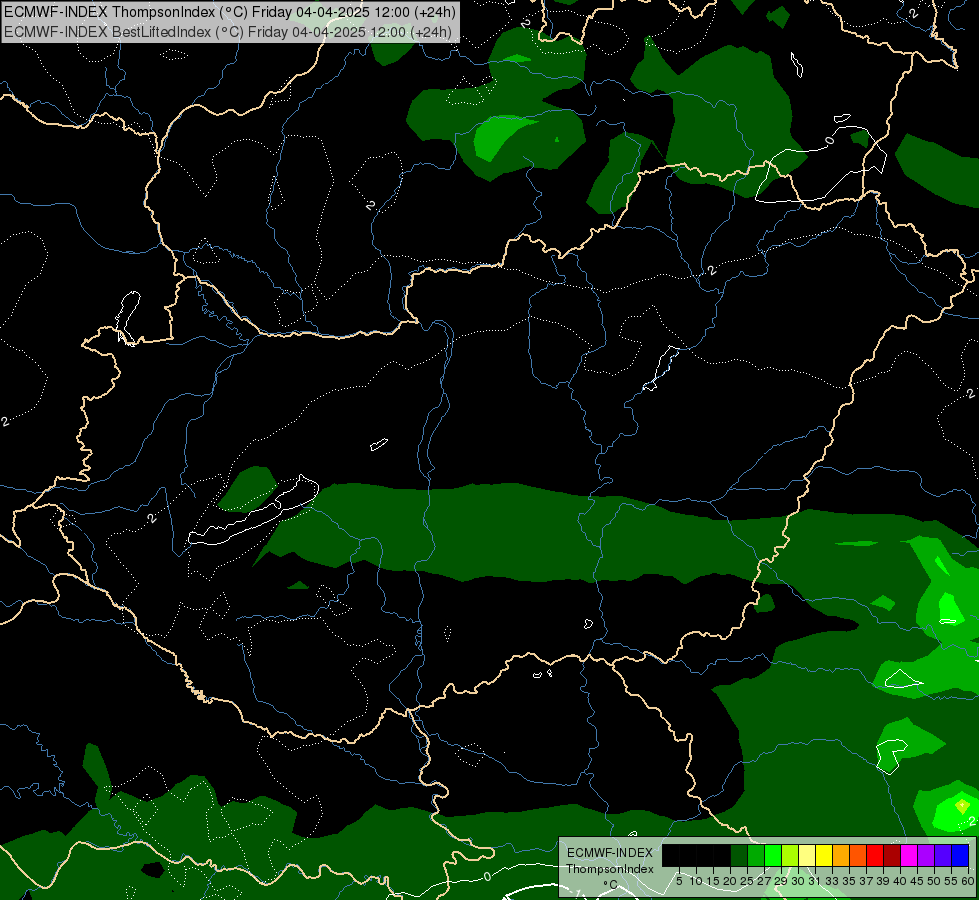Click the dark green 20–25 legend swatch

[739, 855]
